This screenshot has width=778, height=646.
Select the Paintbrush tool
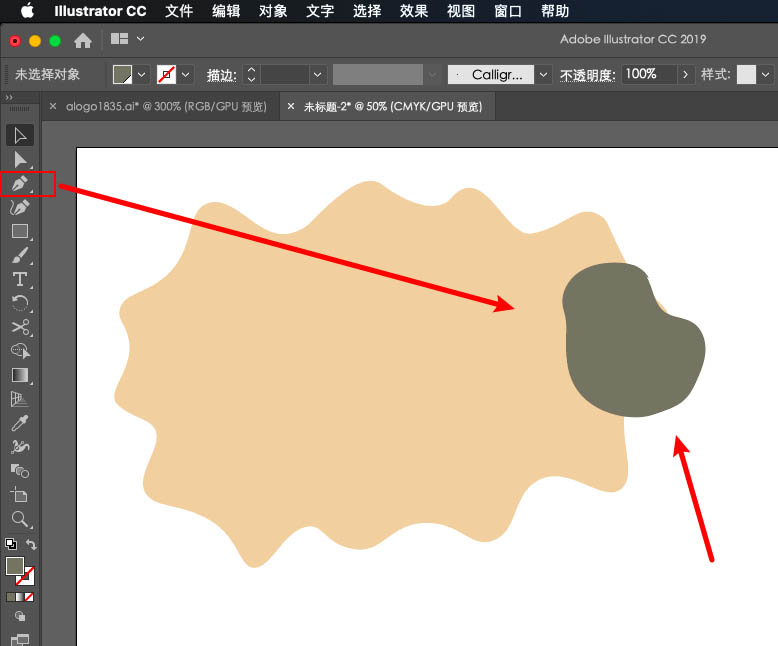[20, 256]
